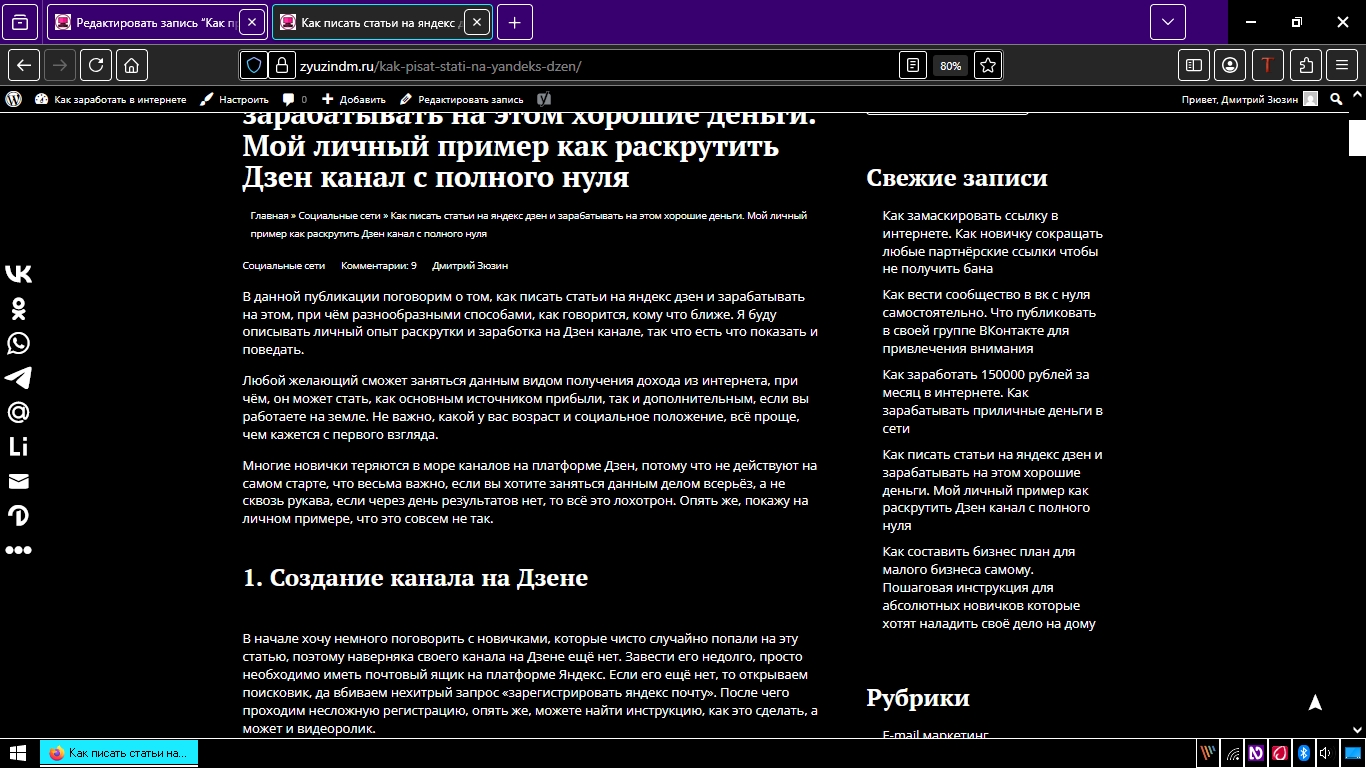Share the article on VK

click(18, 274)
